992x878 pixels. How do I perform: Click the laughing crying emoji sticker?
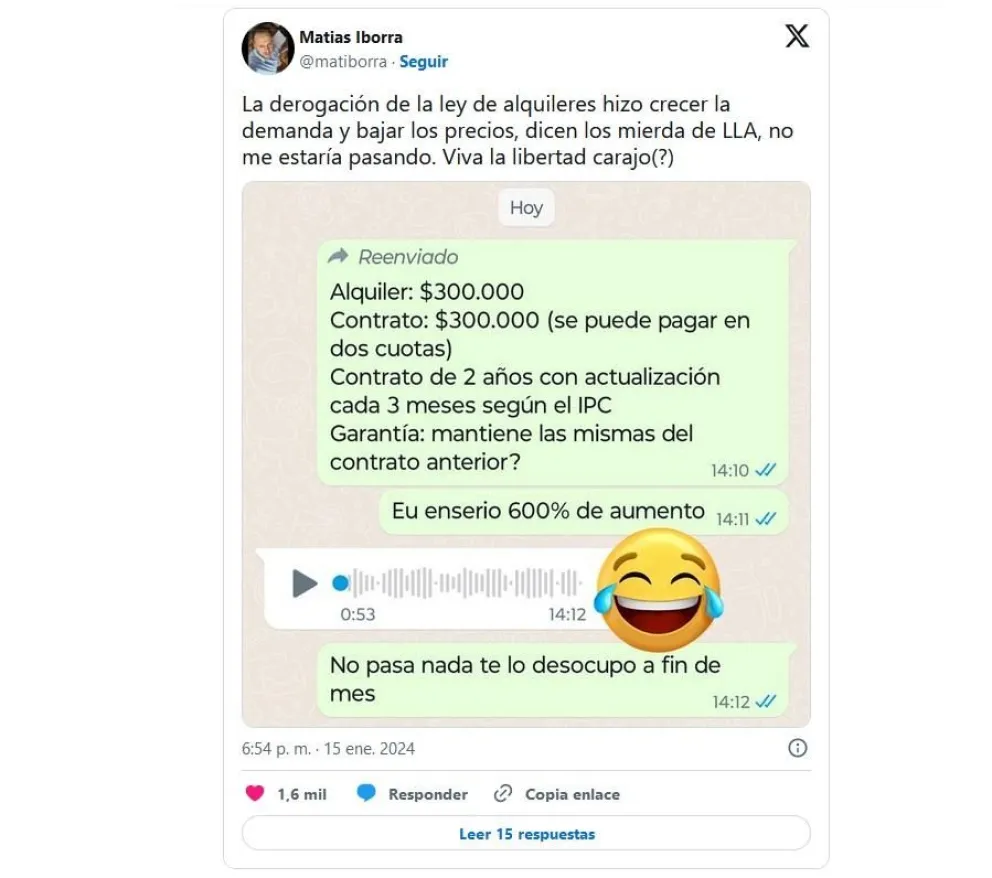pos(659,590)
